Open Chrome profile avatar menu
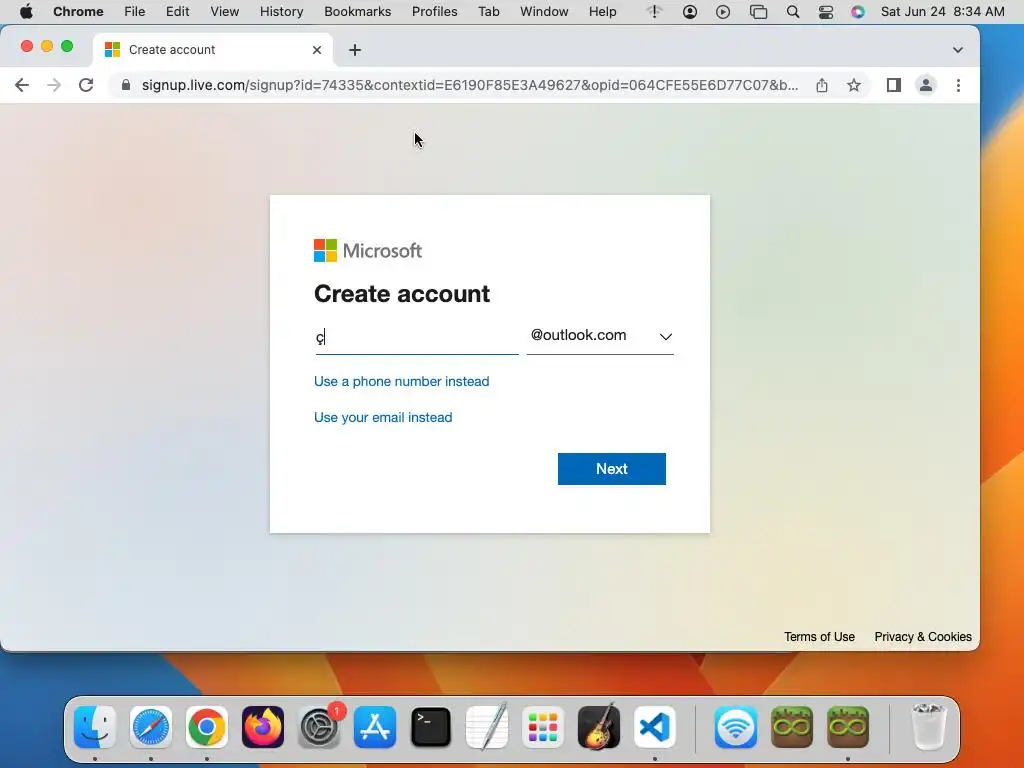Viewport: 1024px width, 768px height. point(925,85)
